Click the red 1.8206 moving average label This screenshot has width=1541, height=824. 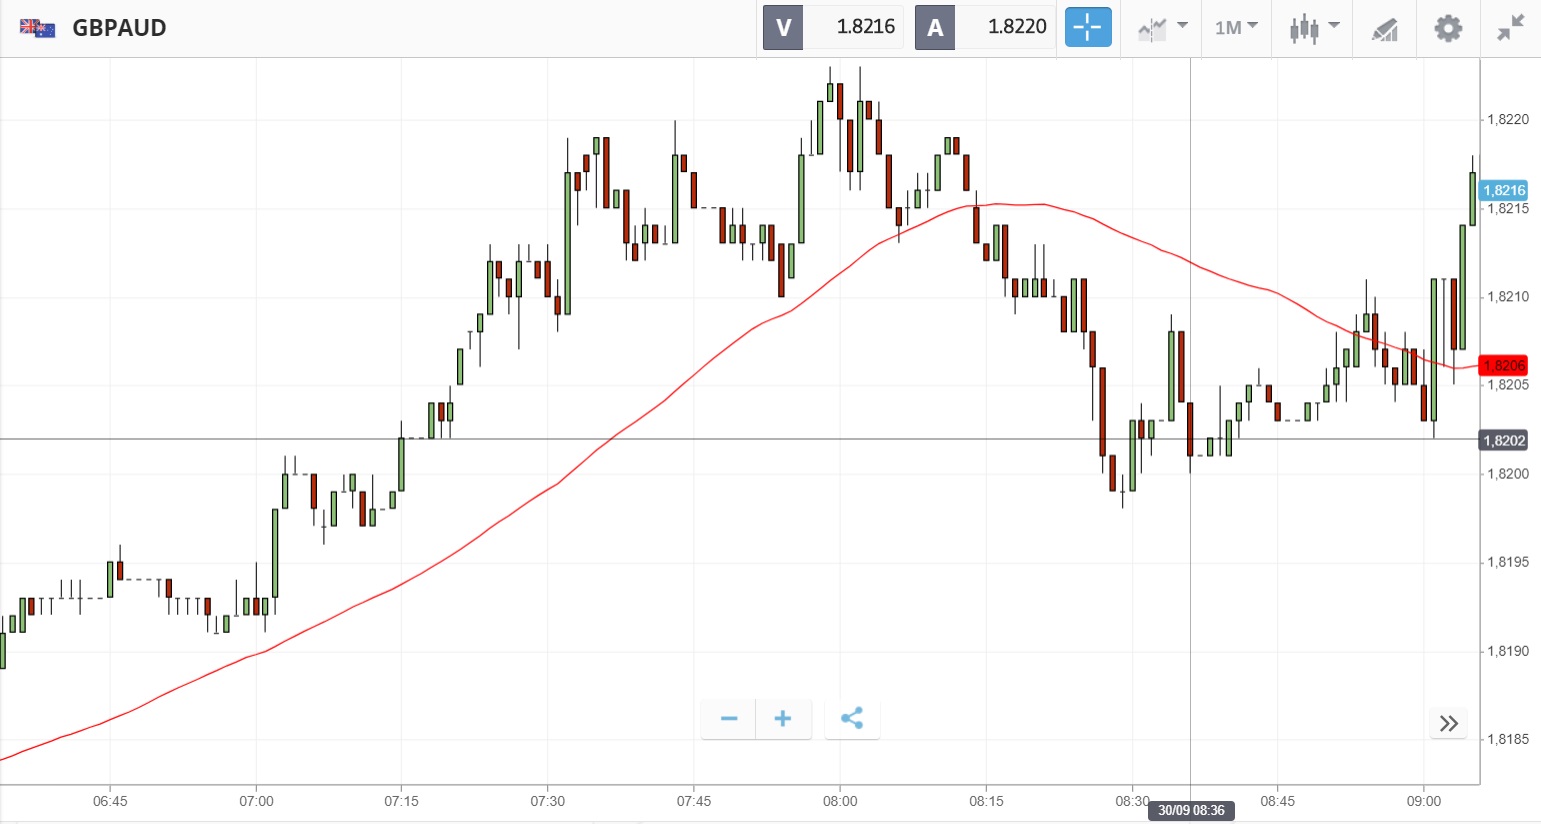coord(1504,366)
